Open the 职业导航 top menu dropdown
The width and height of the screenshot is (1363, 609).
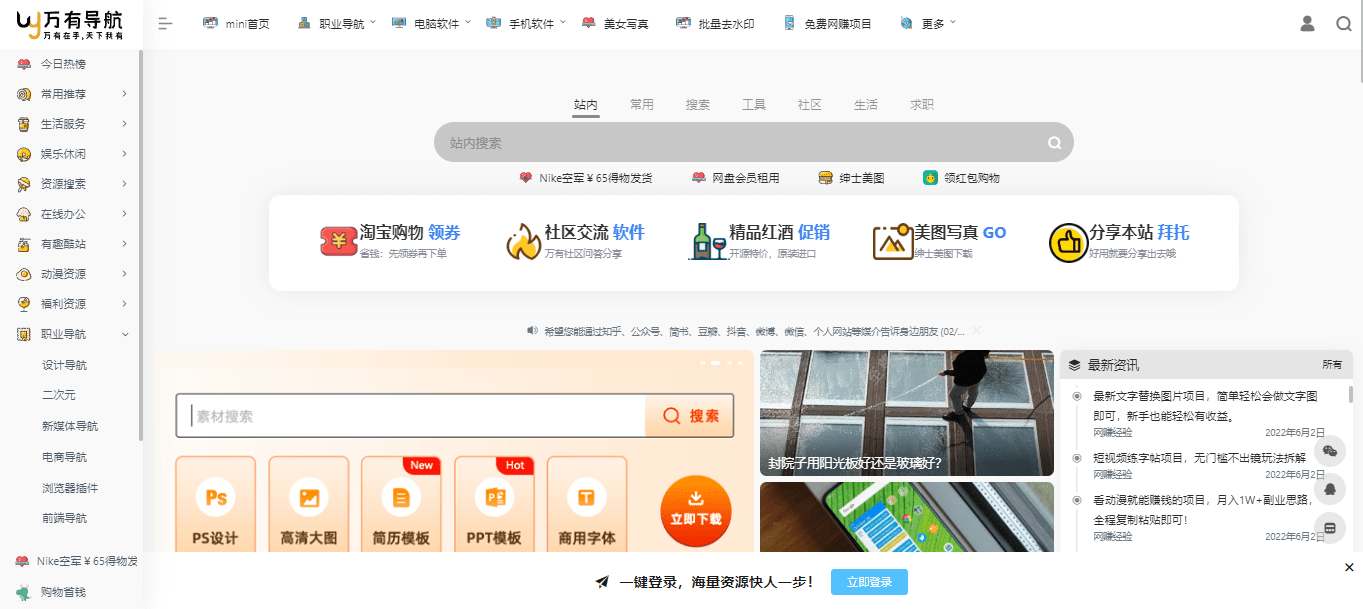click(336, 23)
